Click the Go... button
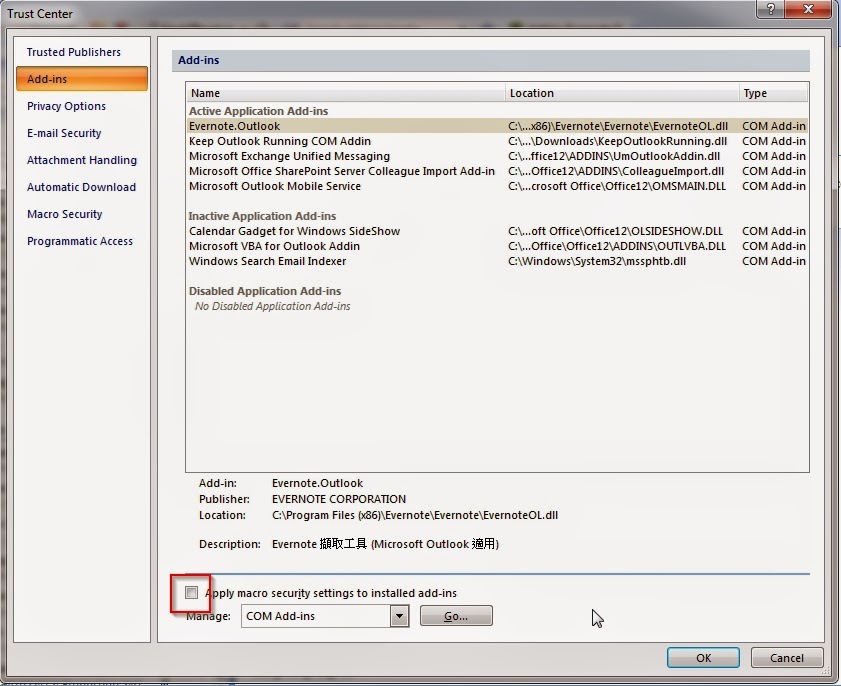This screenshot has width=841, height=686. pos(456,616)
